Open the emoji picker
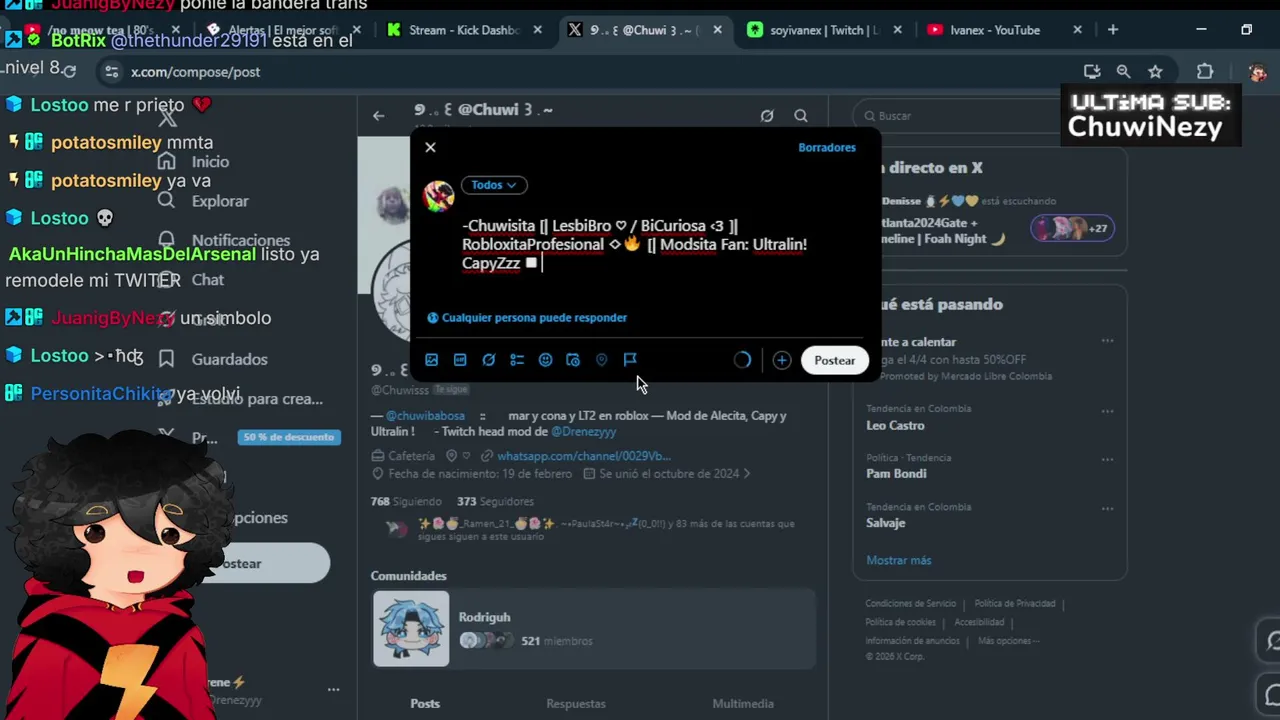 coord(545,360)
